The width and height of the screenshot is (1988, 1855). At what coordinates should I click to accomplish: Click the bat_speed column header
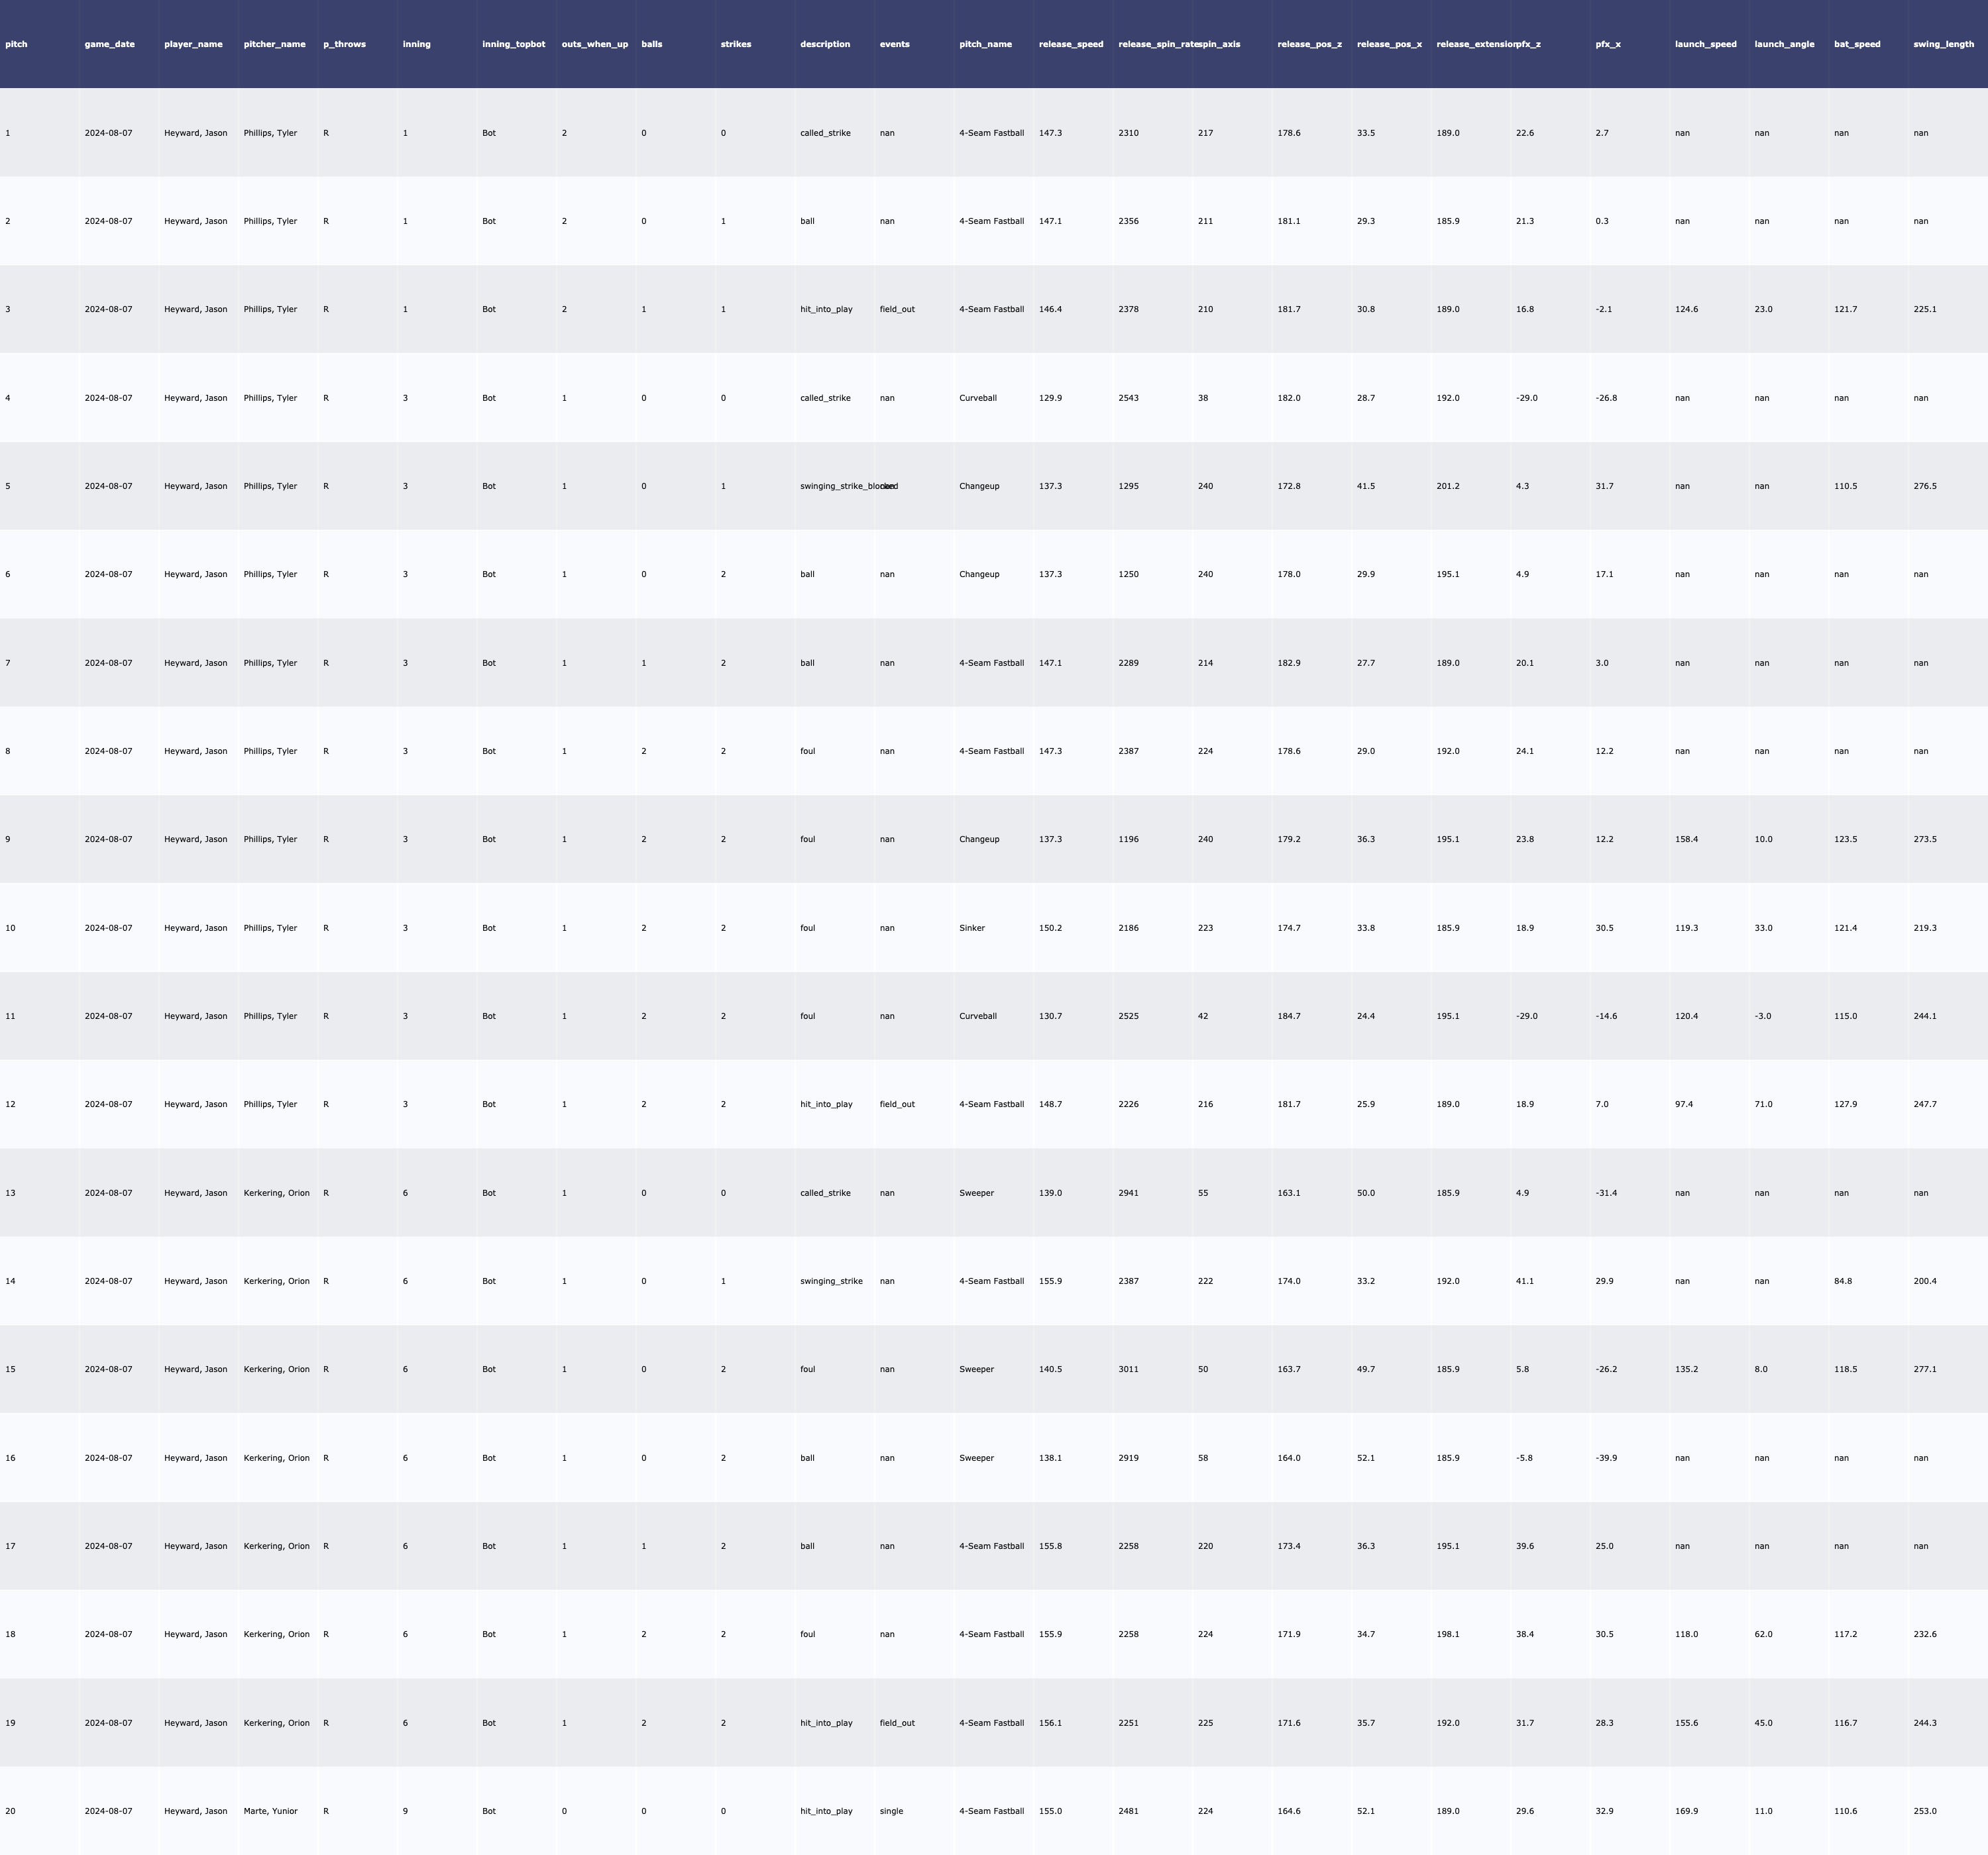[x=1857, y=44]
